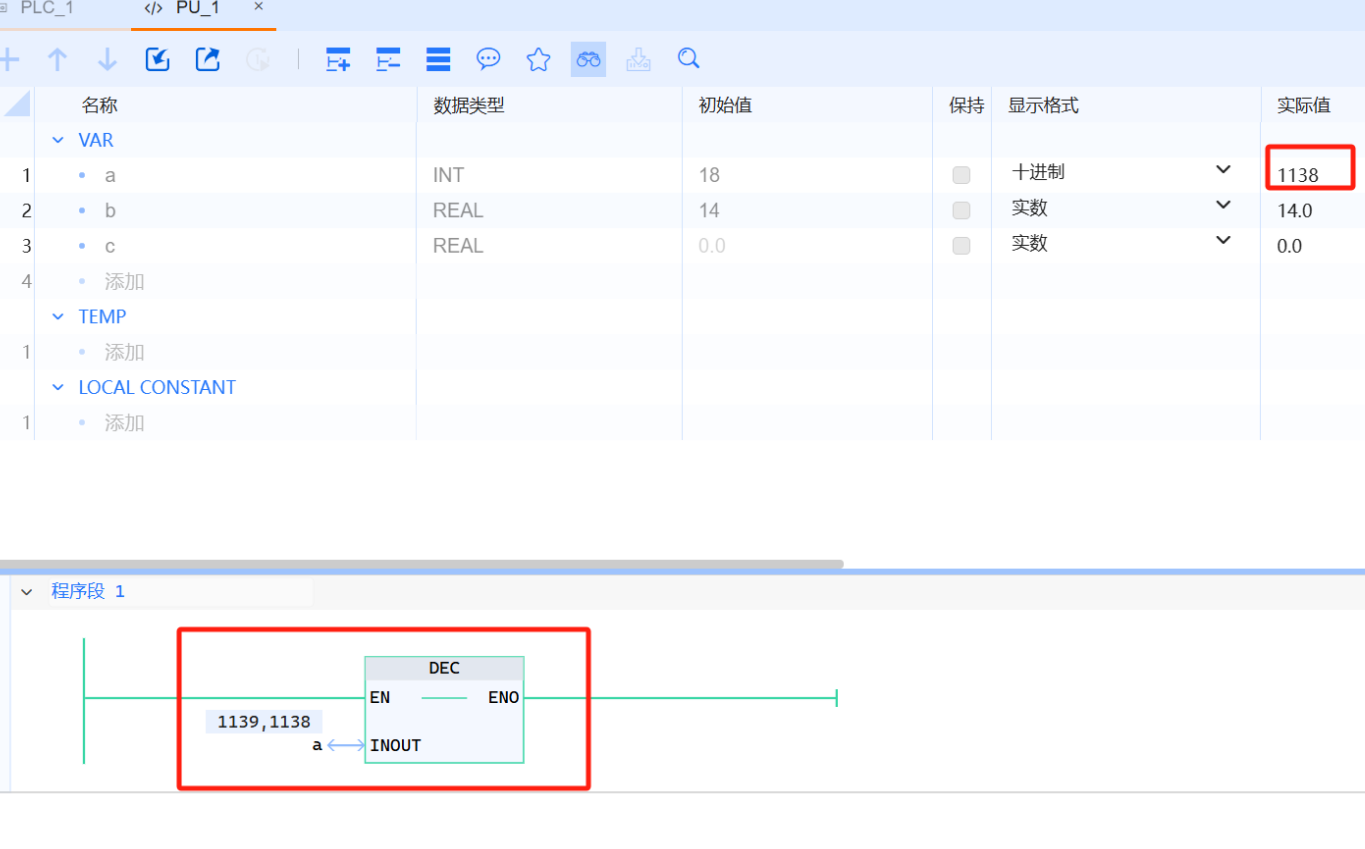Tick retain checkbox for variable c

coord(961,246)
